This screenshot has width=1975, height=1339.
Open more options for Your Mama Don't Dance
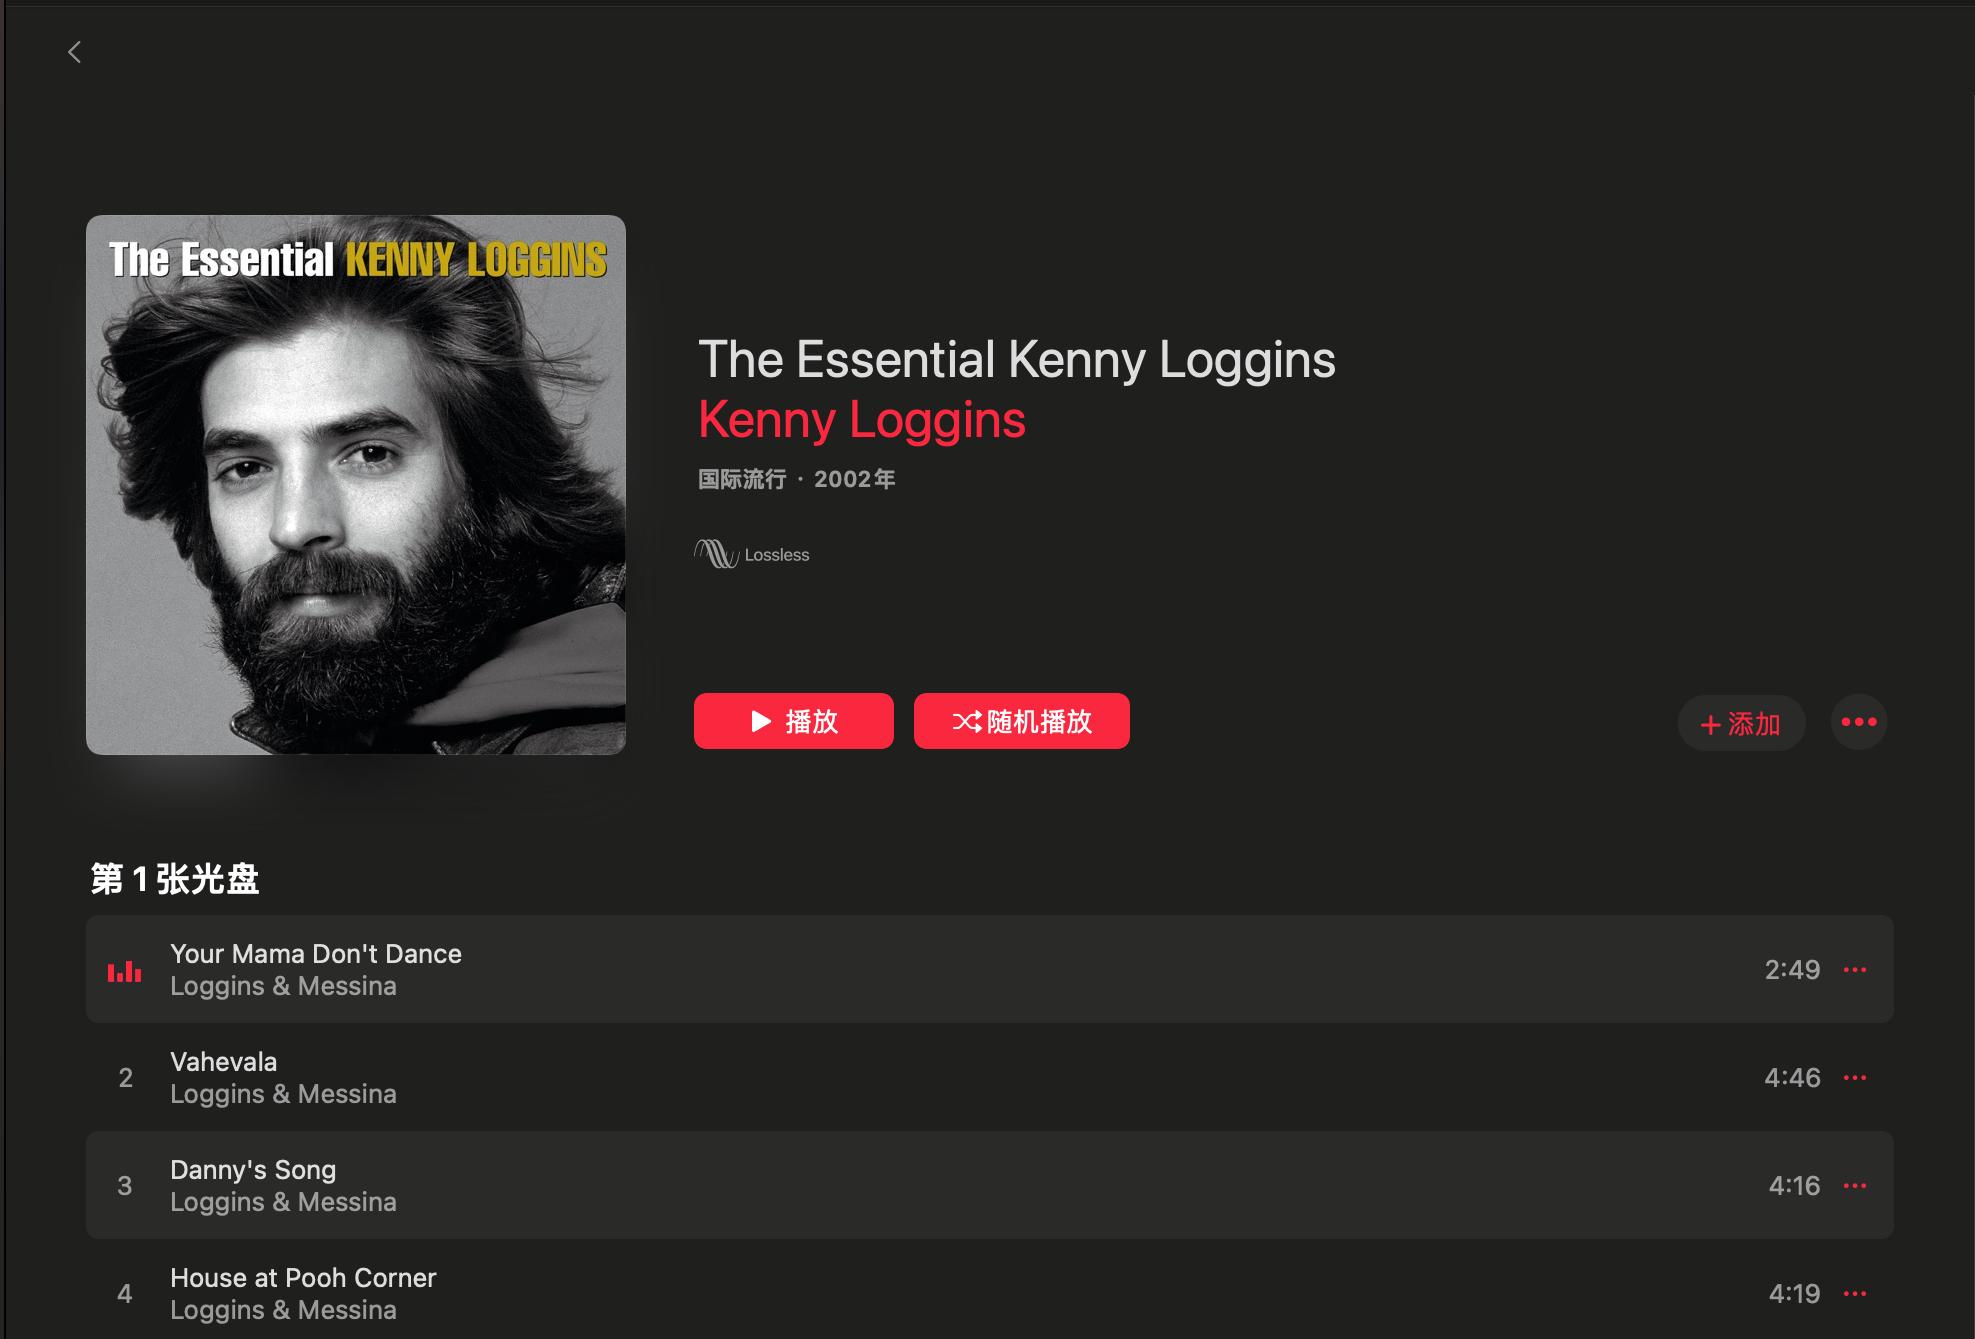tap(1855, 970)
